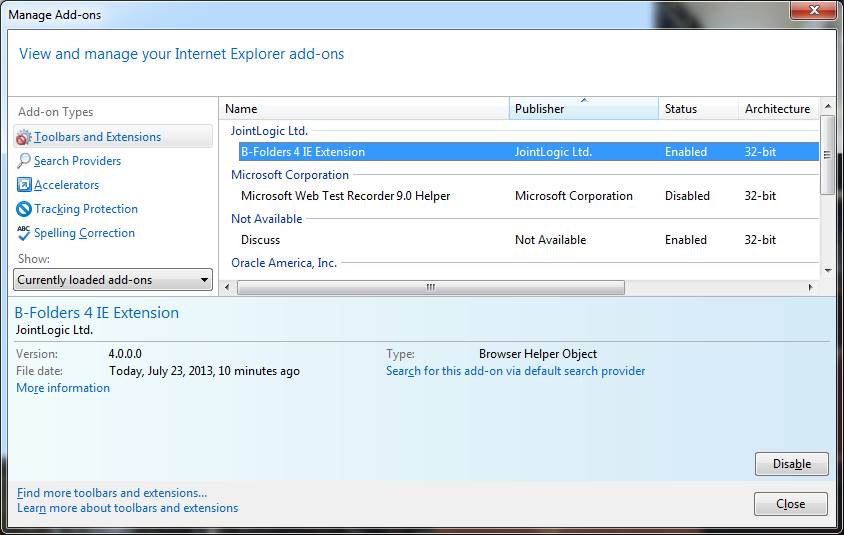Viewport: 844px width, 535px height.
Task: Select Search Providers add-on type
Action: 78,161
